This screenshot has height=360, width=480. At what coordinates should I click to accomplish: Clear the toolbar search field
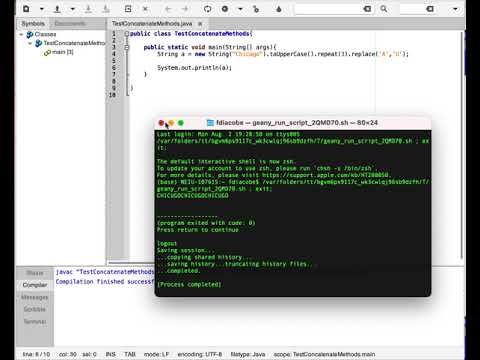tap(367, 9)
